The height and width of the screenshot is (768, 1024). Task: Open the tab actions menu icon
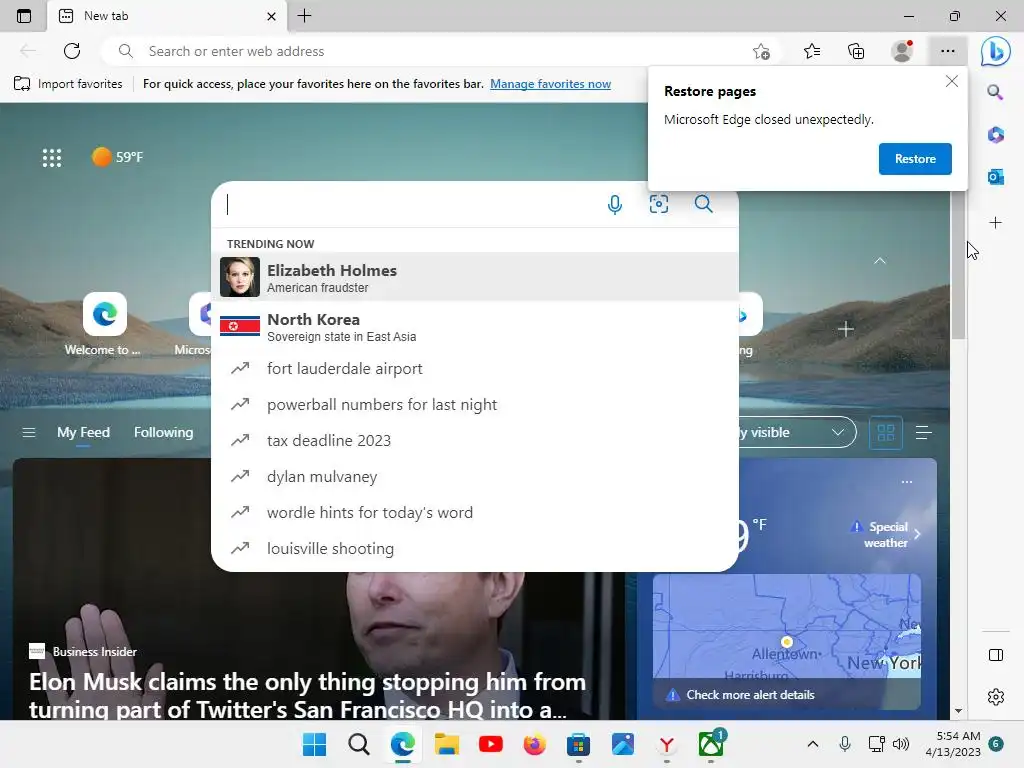point(24,16)
